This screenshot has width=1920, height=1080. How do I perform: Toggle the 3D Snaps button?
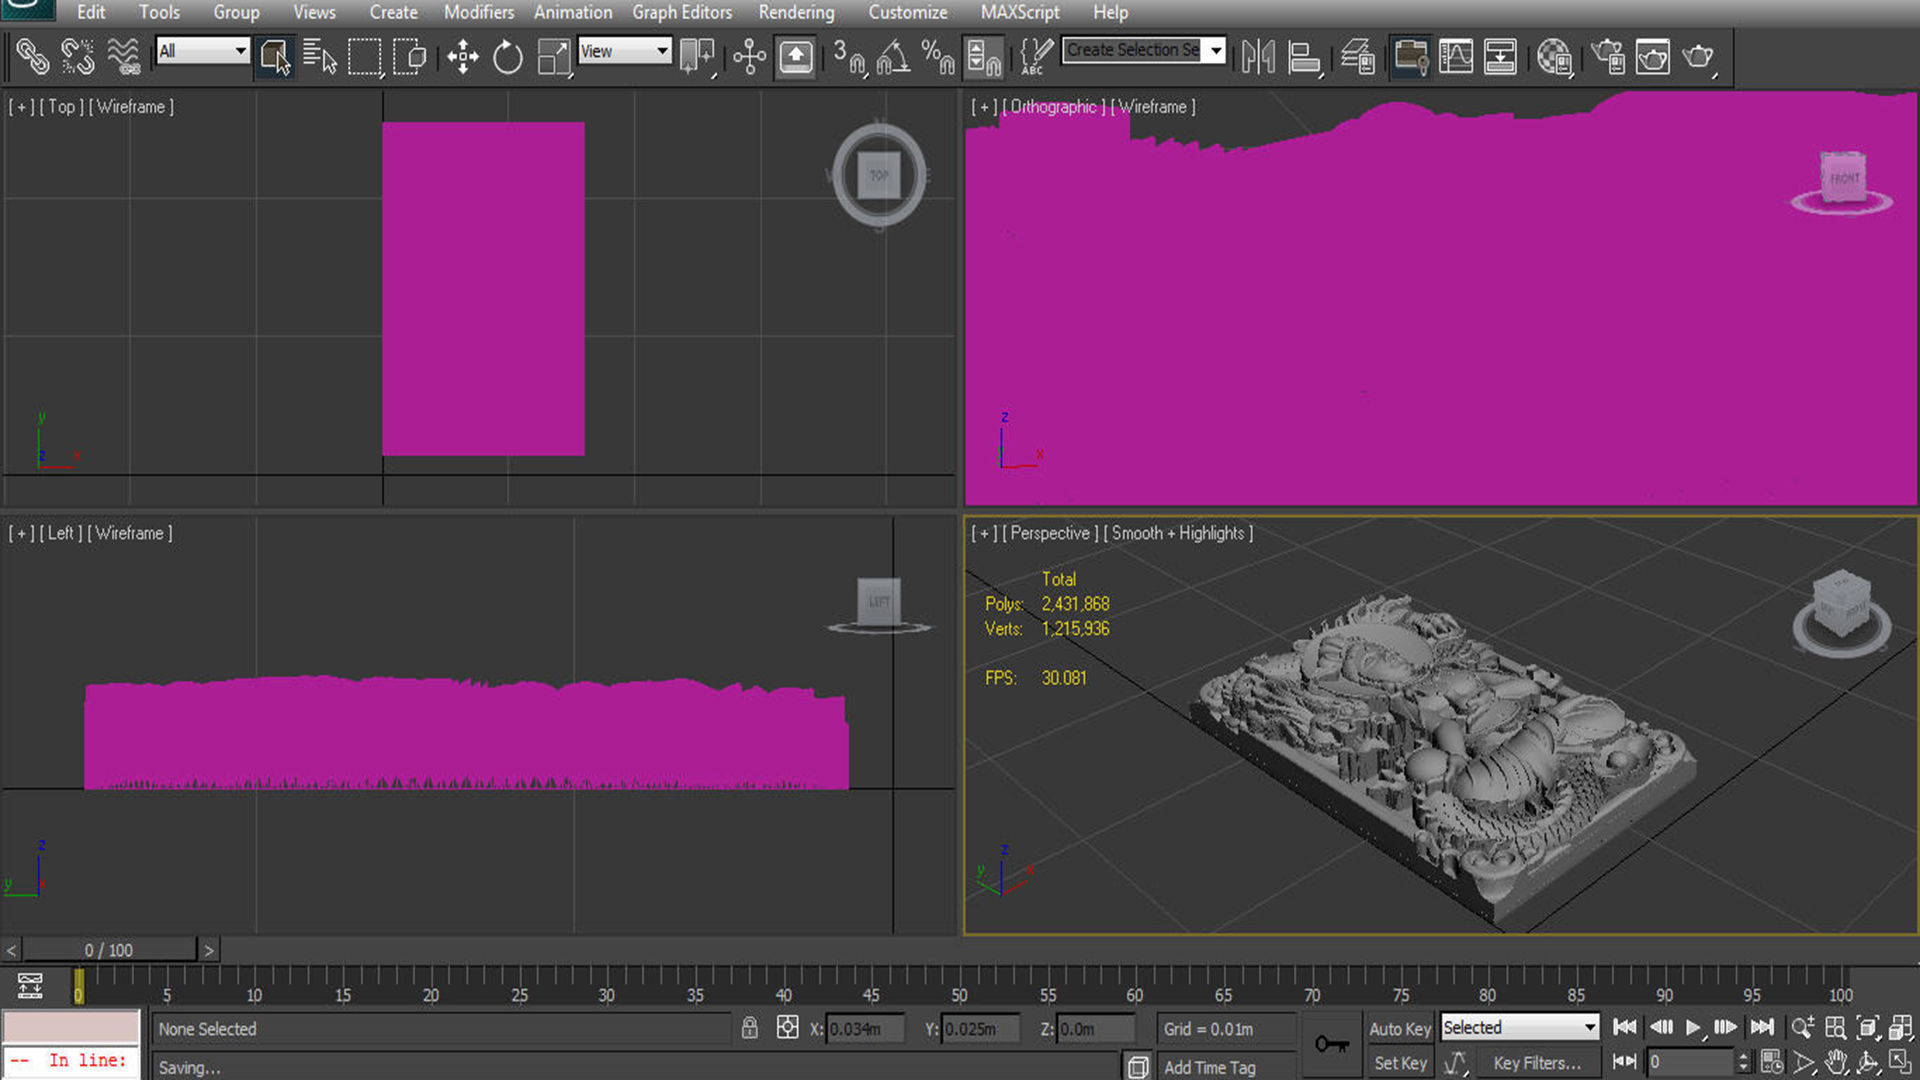[x=848, y=56]
